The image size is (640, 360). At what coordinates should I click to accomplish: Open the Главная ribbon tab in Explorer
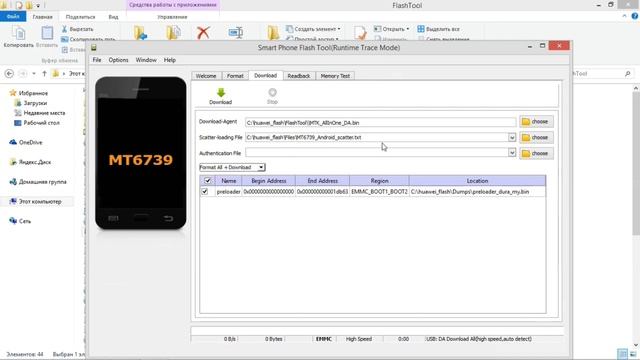pos(42,17)
